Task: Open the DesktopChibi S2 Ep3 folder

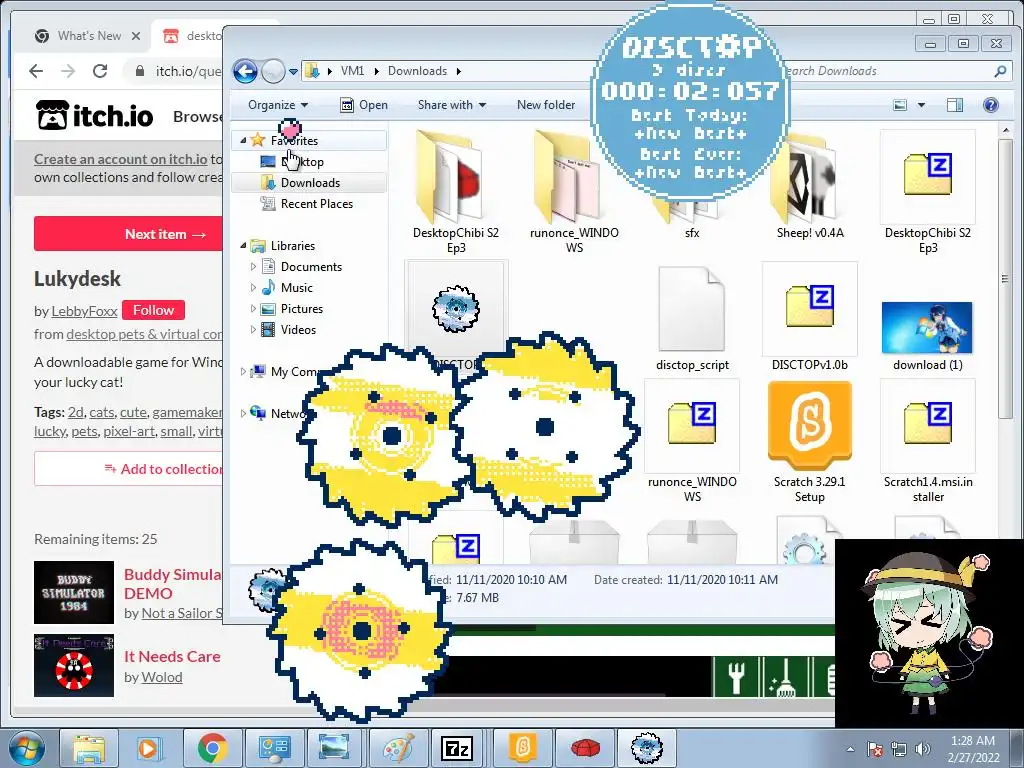Action: click(456, 193)
